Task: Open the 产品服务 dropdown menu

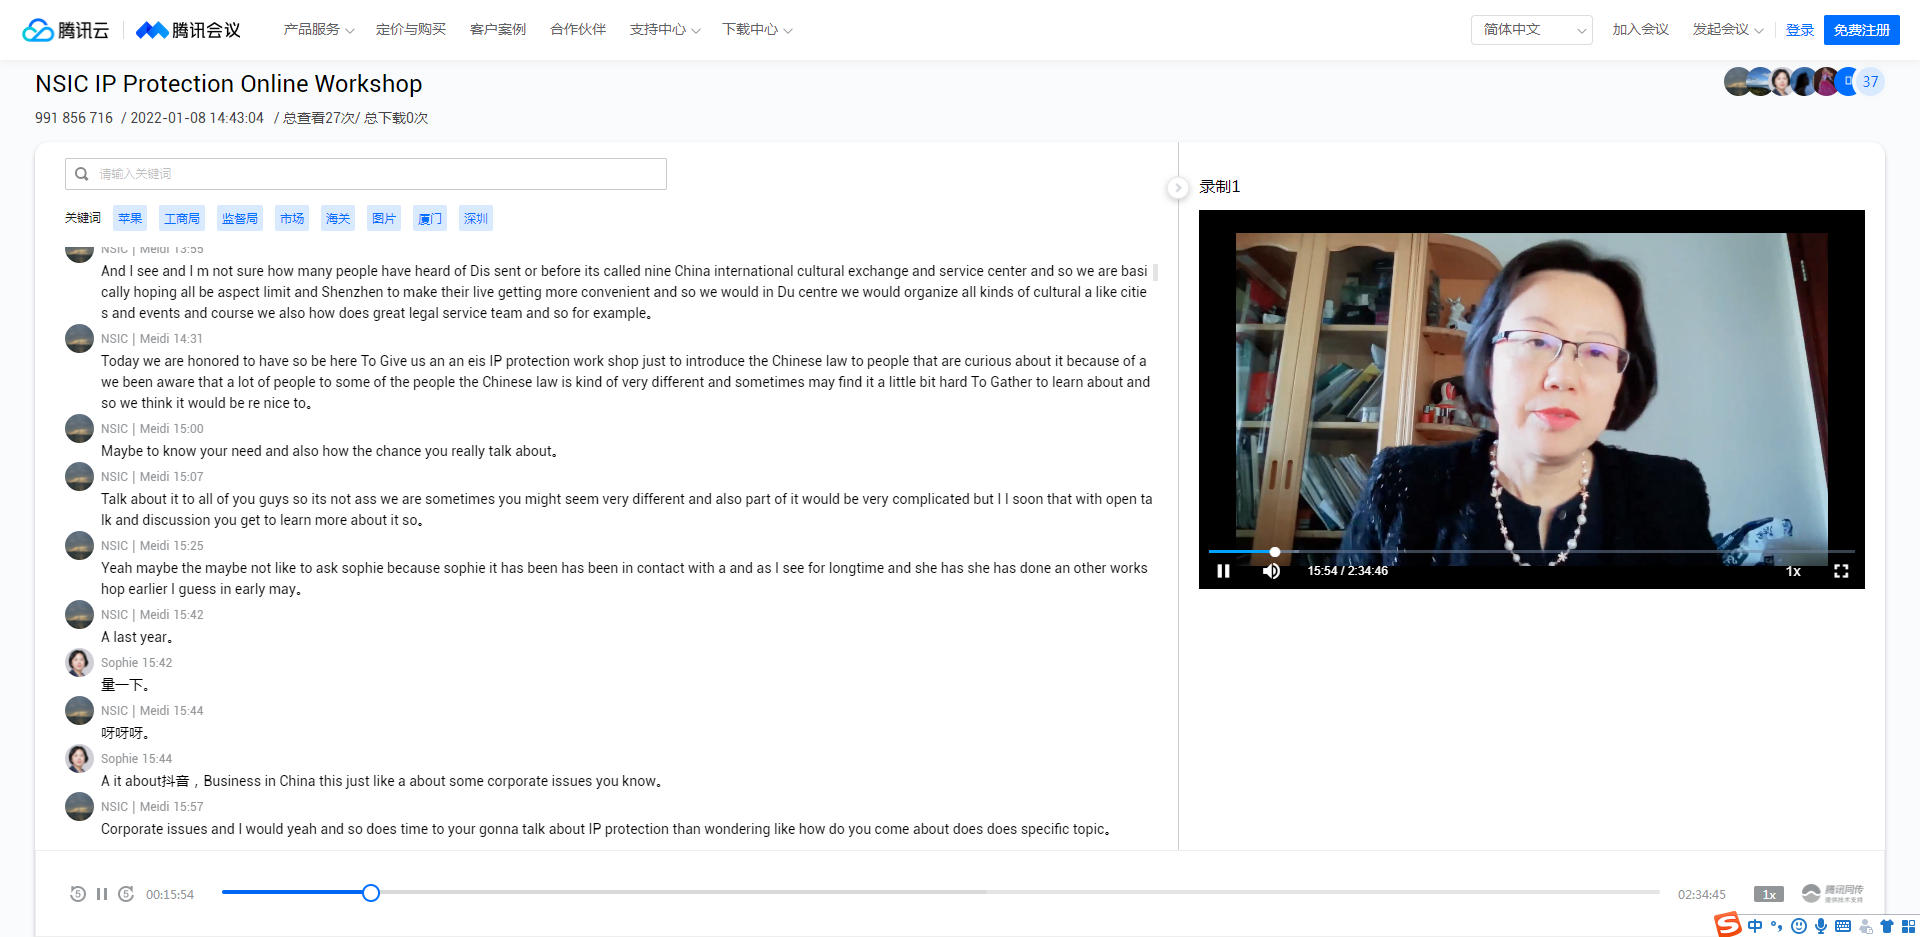Action: coord(319,30)
